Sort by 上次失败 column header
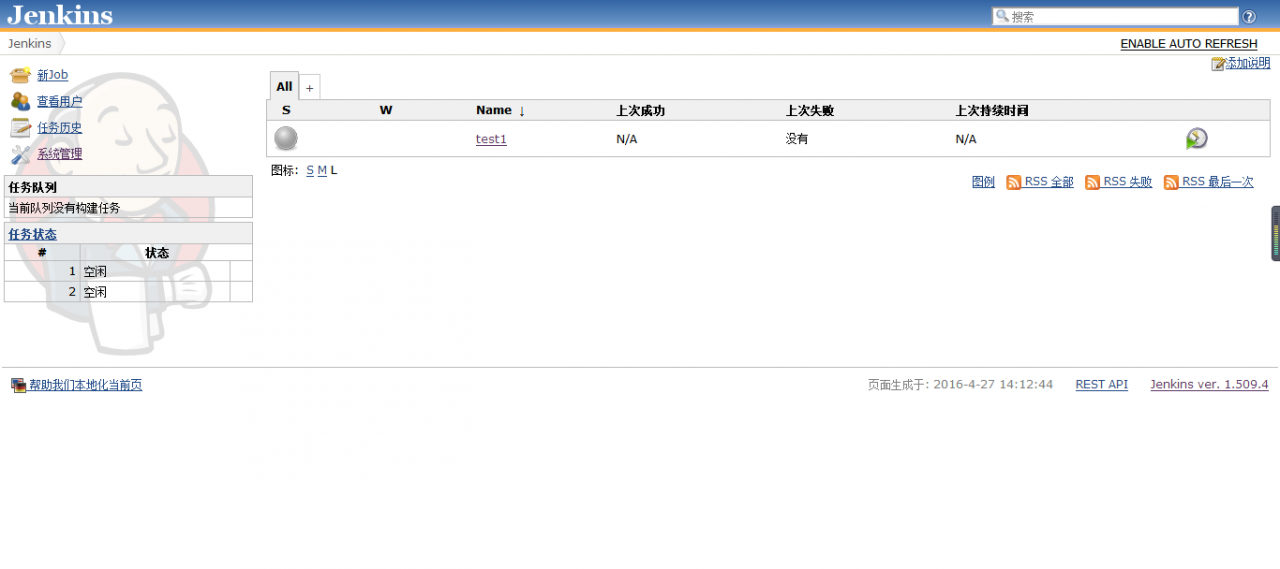Screen dimensions: 1280x569 (x=810, y=111)
